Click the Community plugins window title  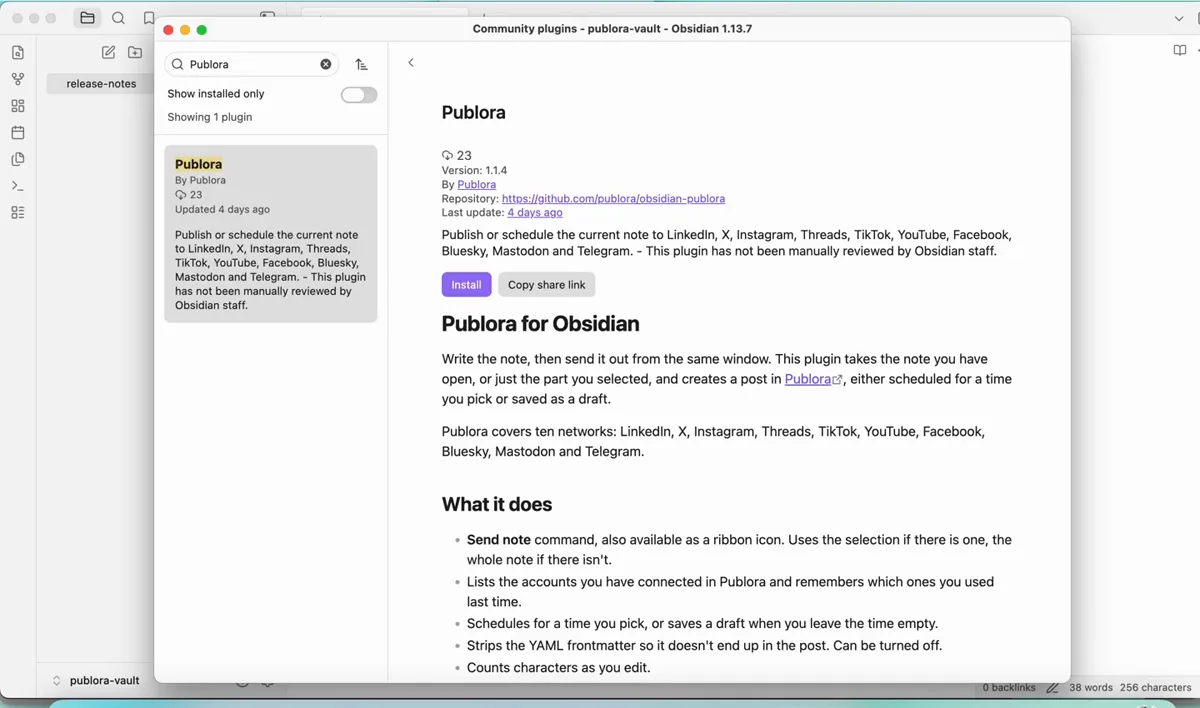[612, 29]
